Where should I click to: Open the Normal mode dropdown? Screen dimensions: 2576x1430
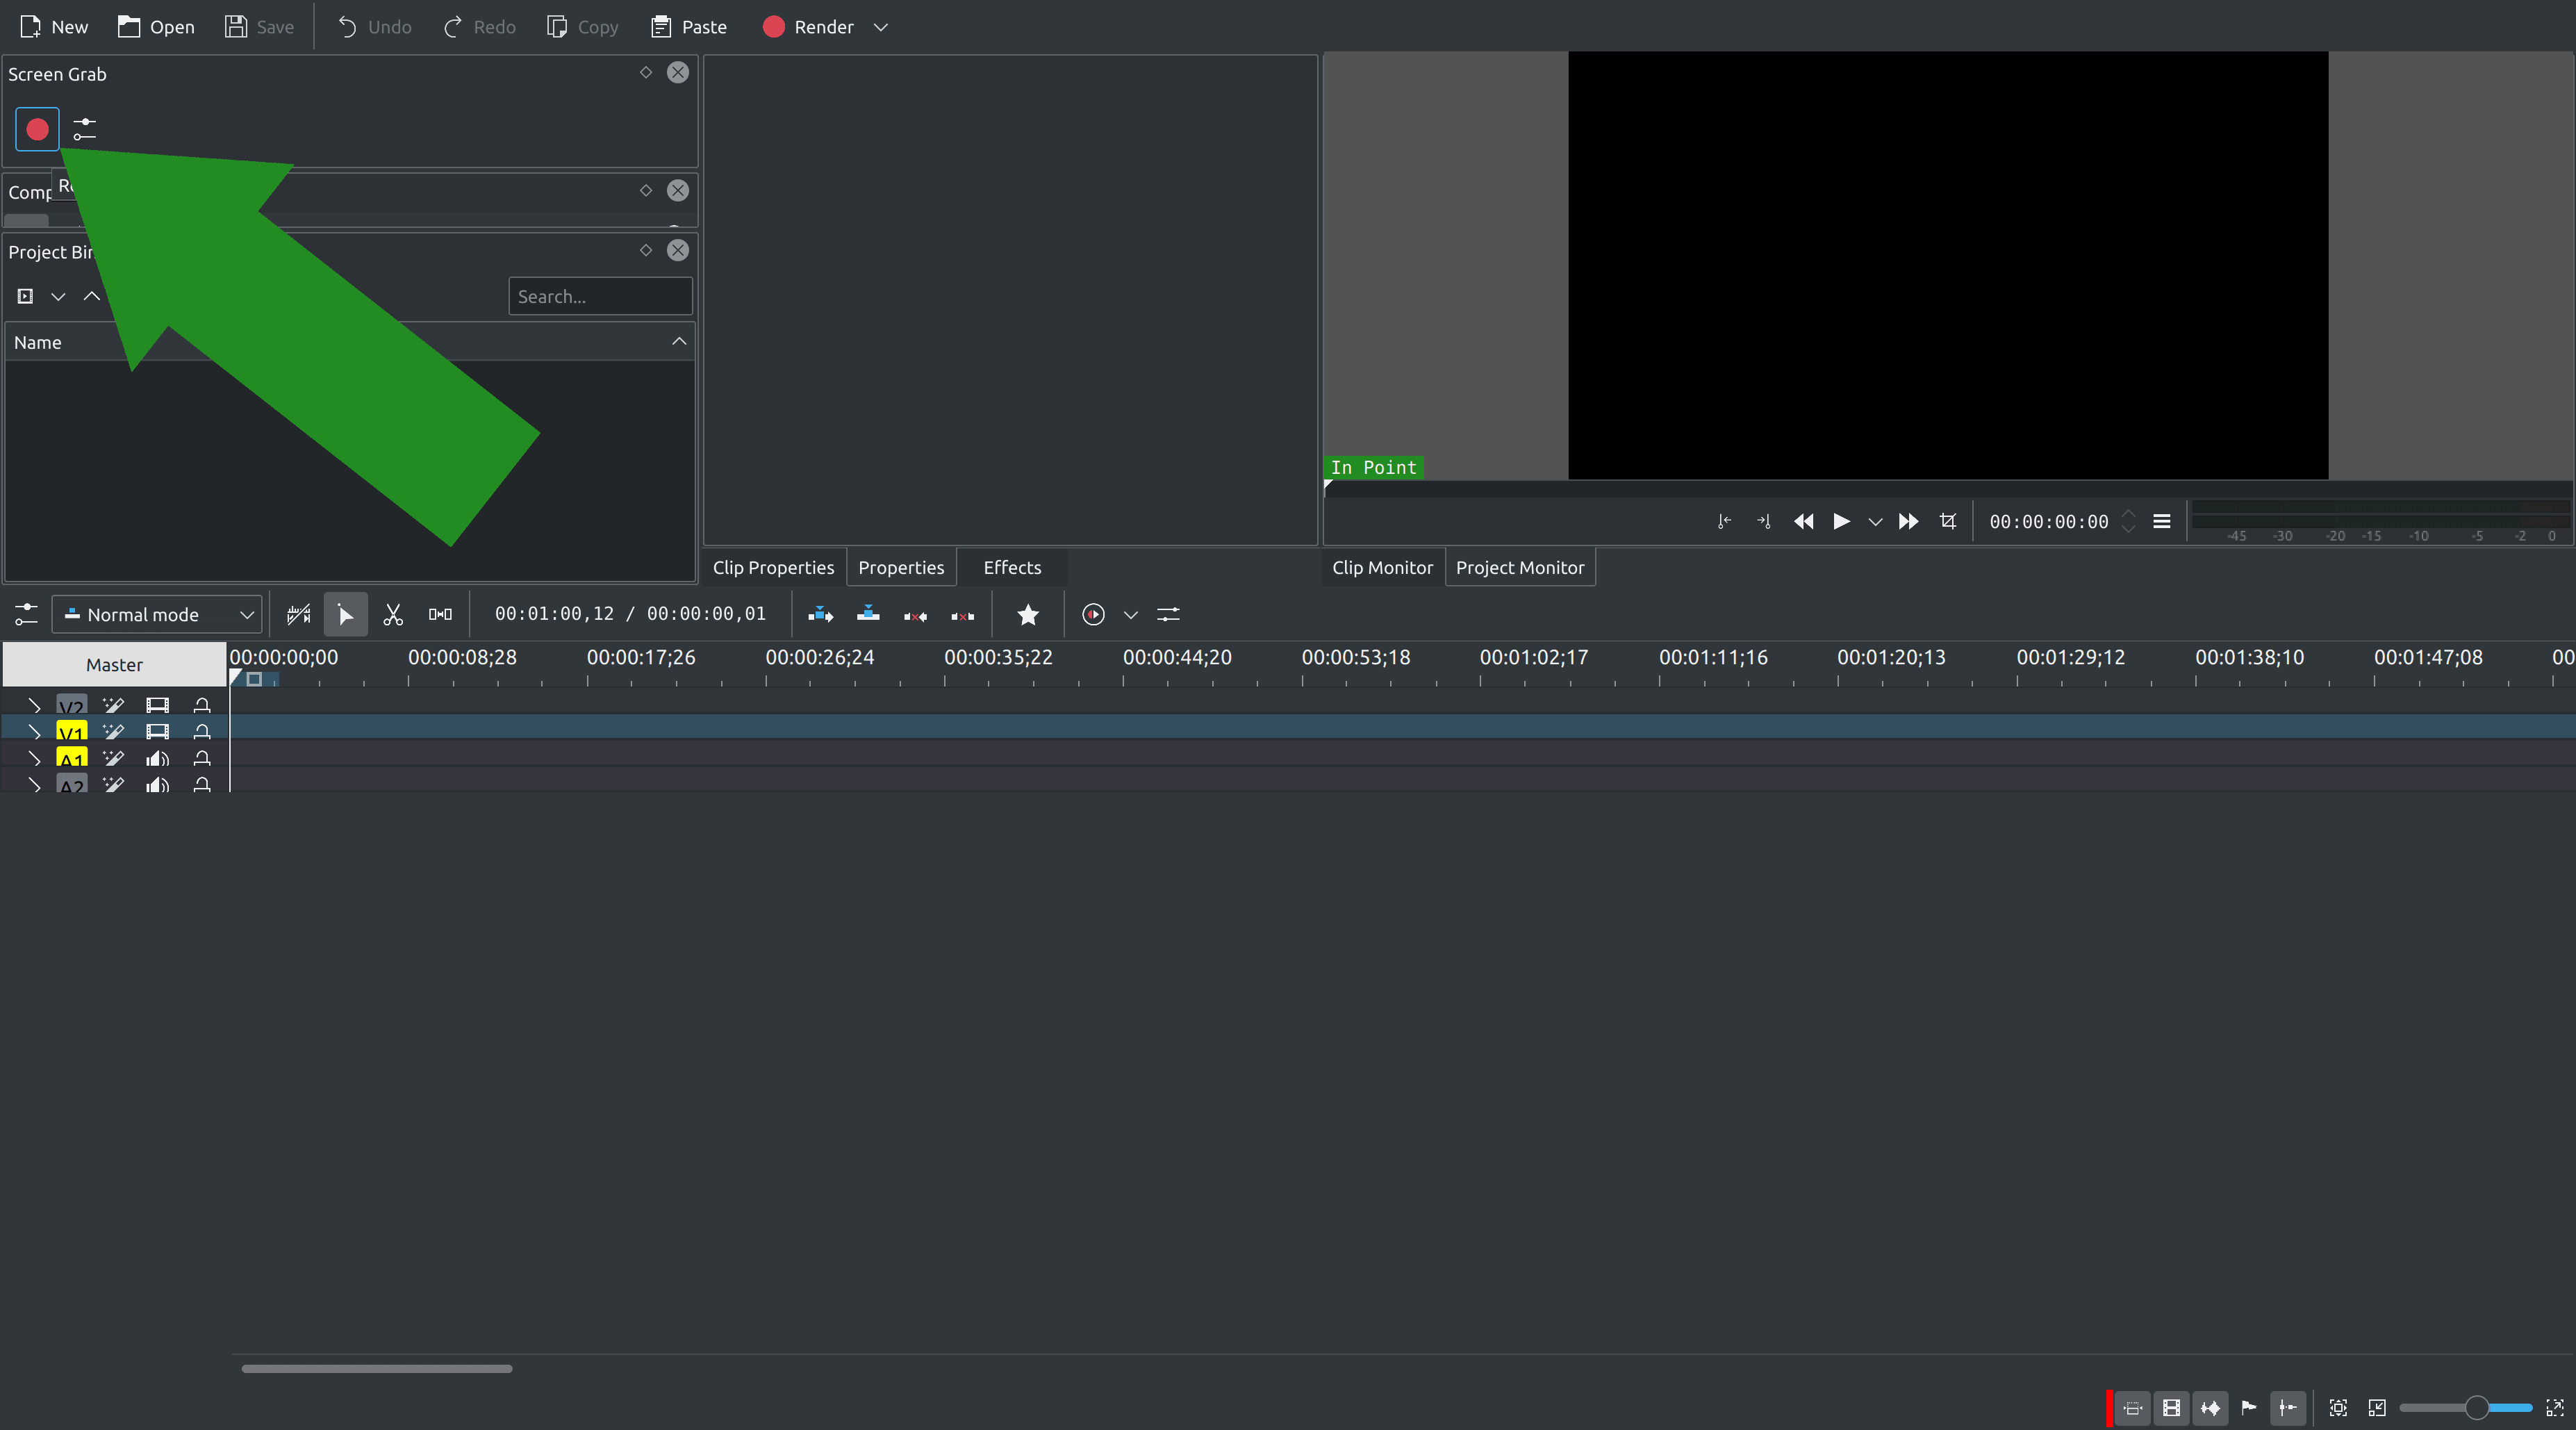tap(158, 614)
